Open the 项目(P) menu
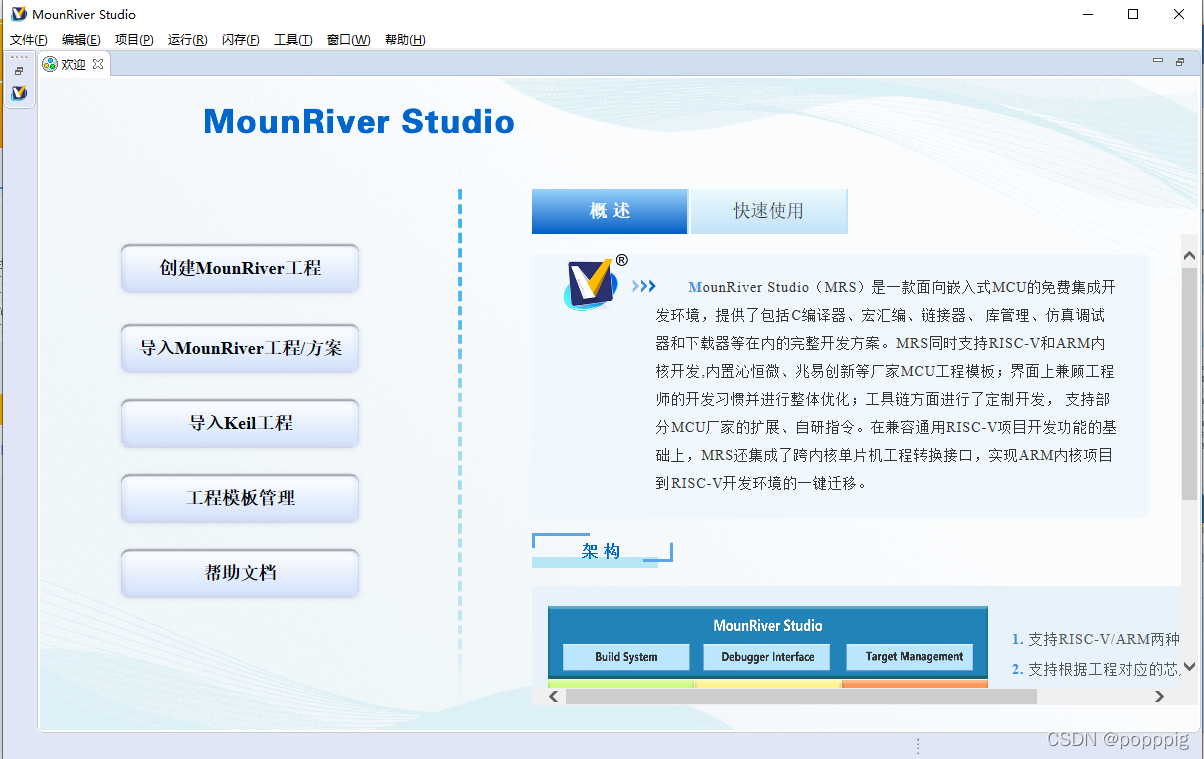 point(134,40)
